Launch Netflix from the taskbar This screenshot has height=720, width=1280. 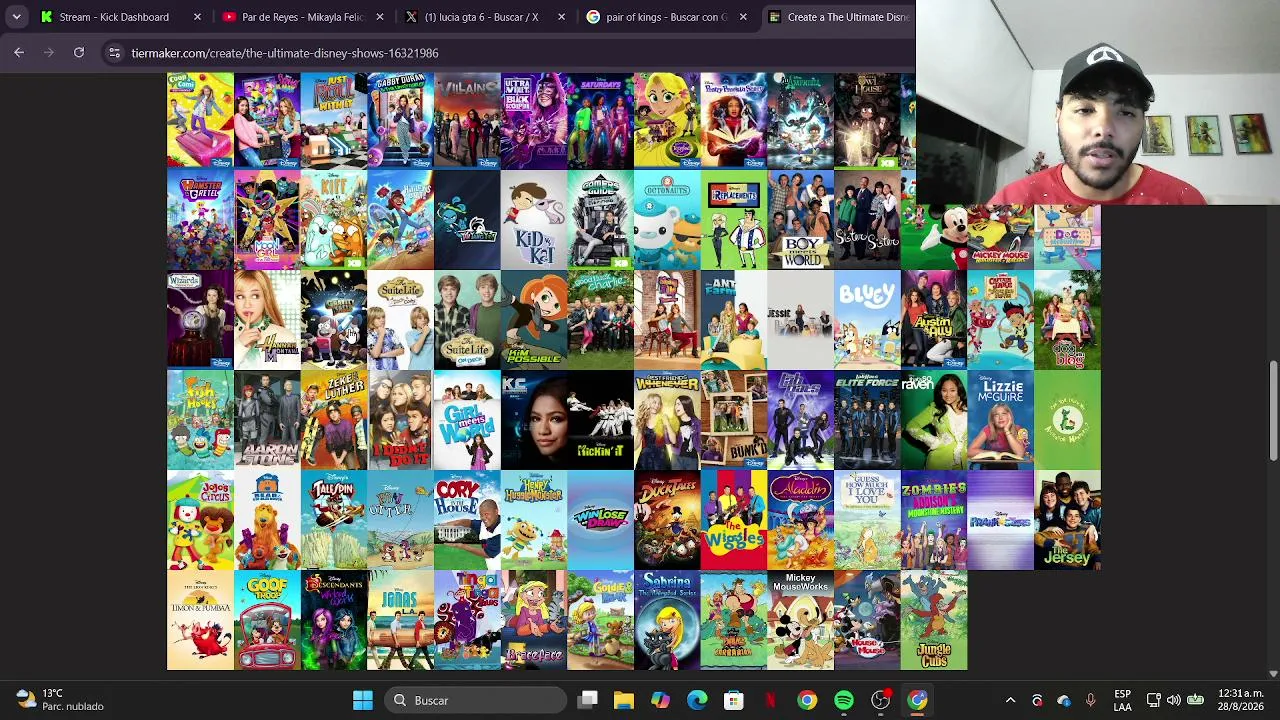tap(770, 700)
